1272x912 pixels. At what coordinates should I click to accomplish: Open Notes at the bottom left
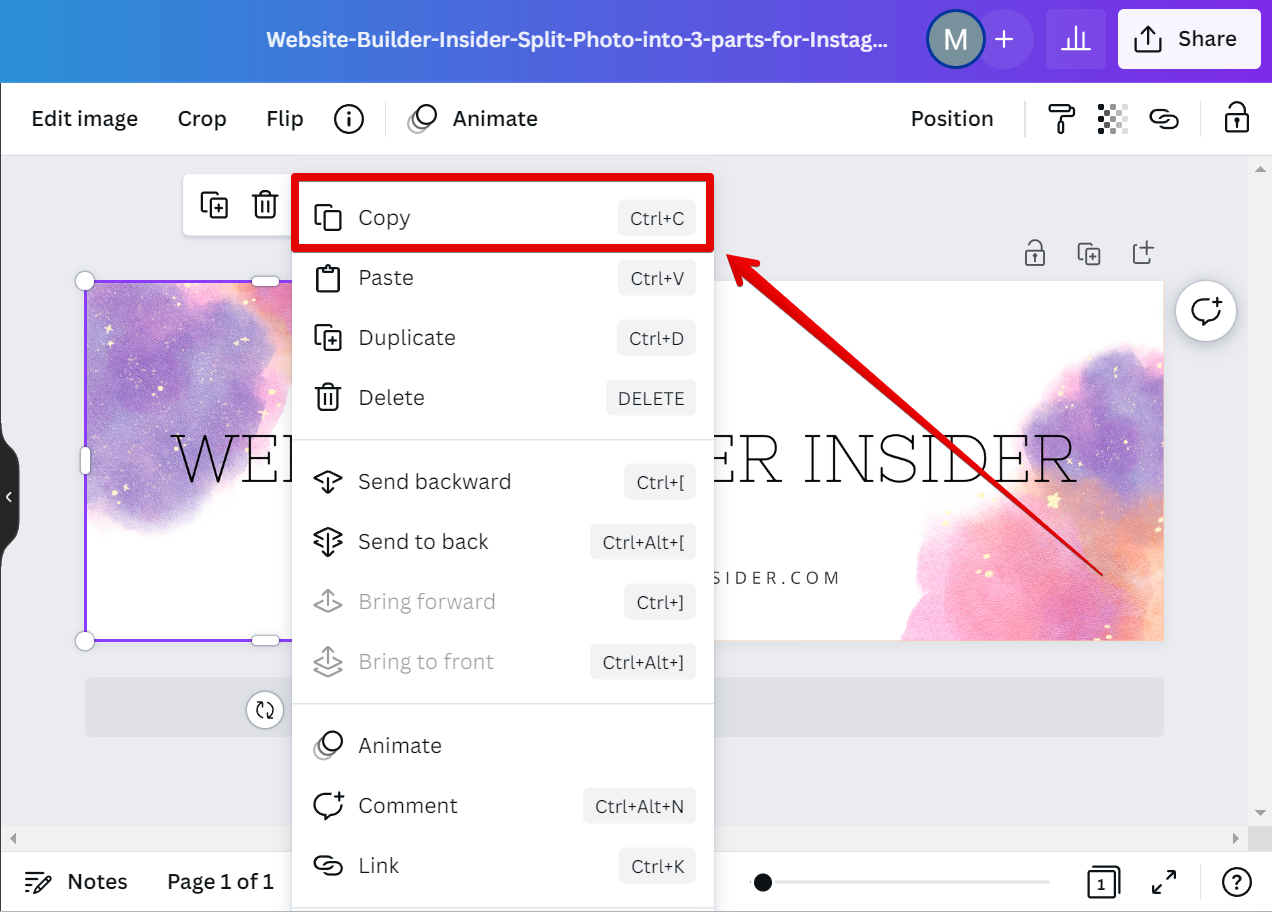tap(76, 881)
